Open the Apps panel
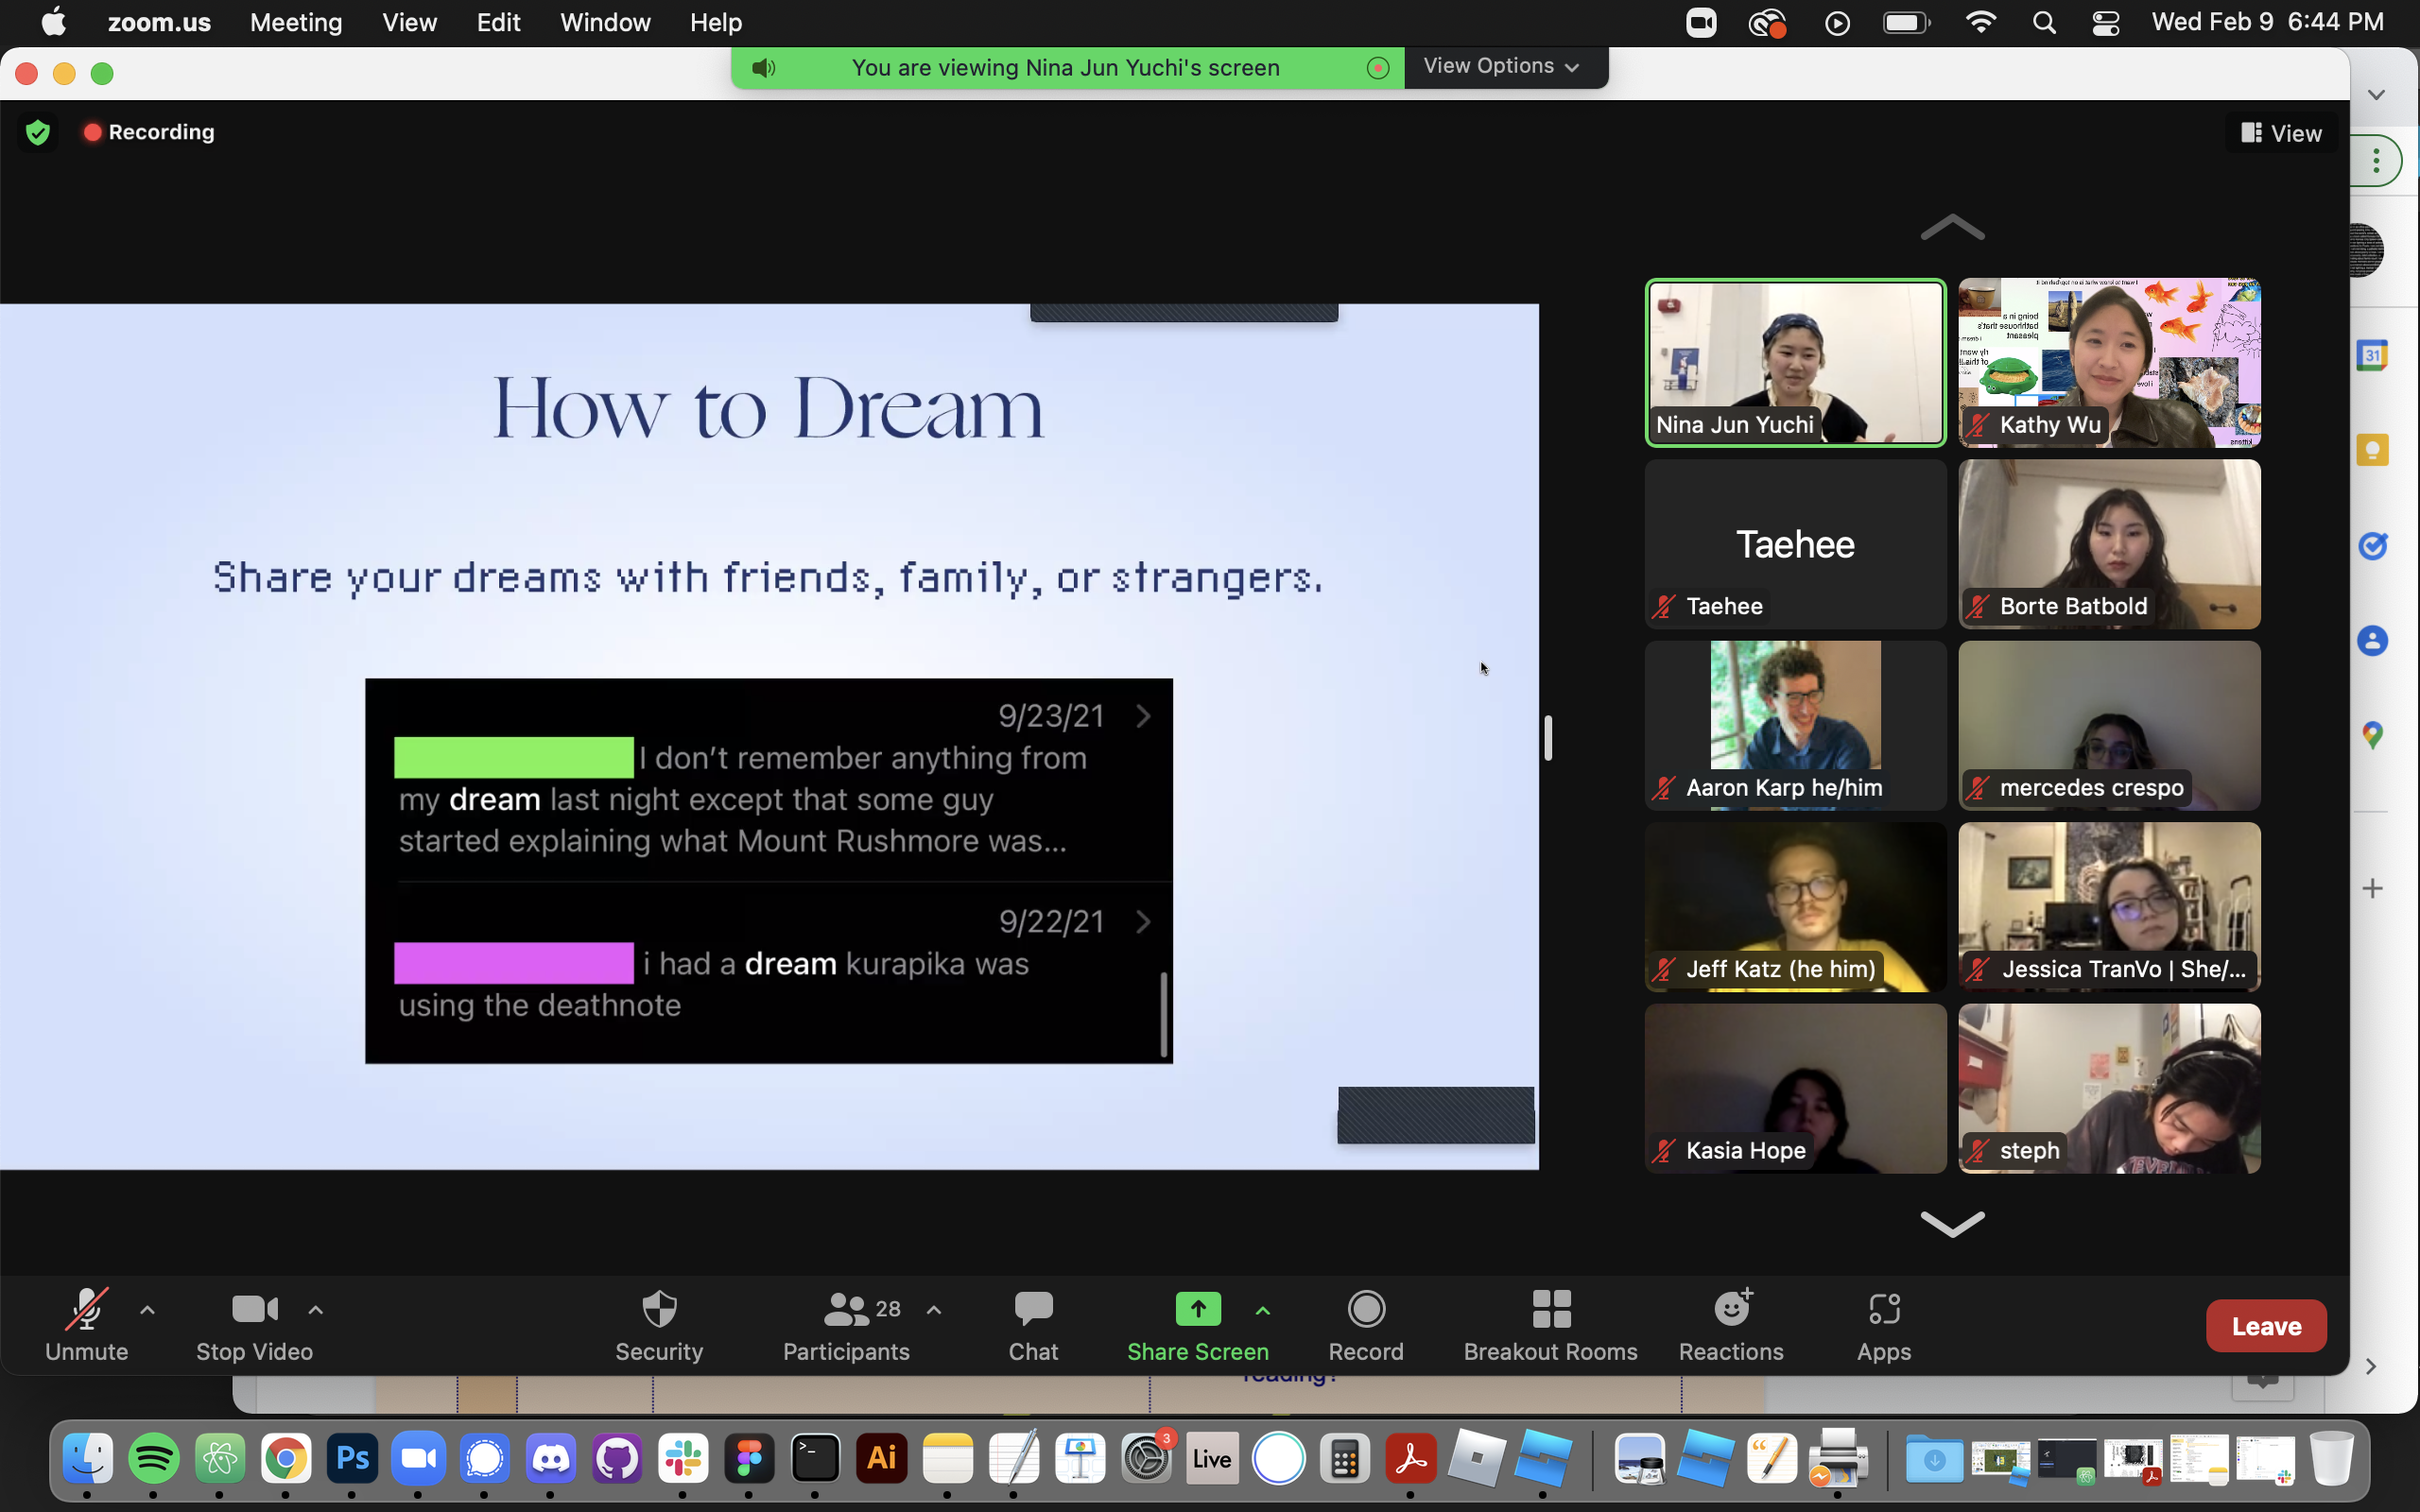The image size is (2420, 1512). click(x=1884, y=1325)
